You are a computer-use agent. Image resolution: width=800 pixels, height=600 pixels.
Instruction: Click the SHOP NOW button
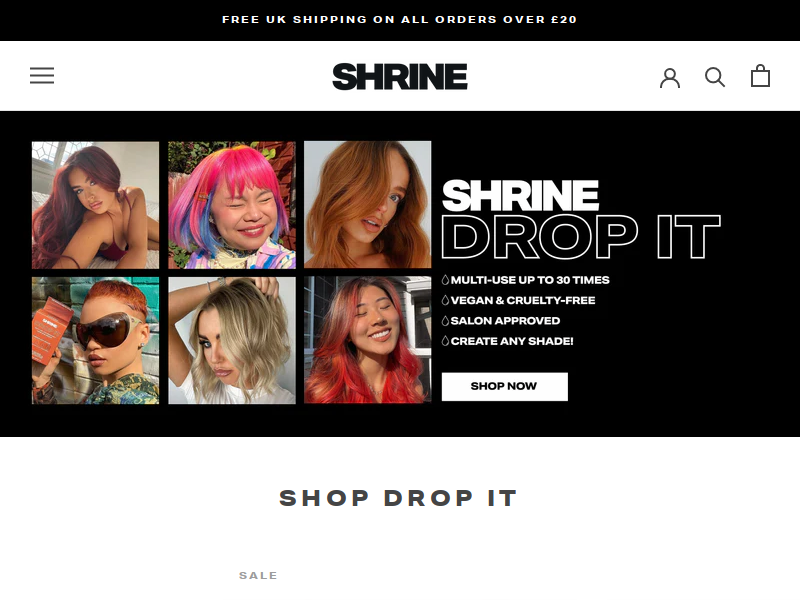point(505,386)
